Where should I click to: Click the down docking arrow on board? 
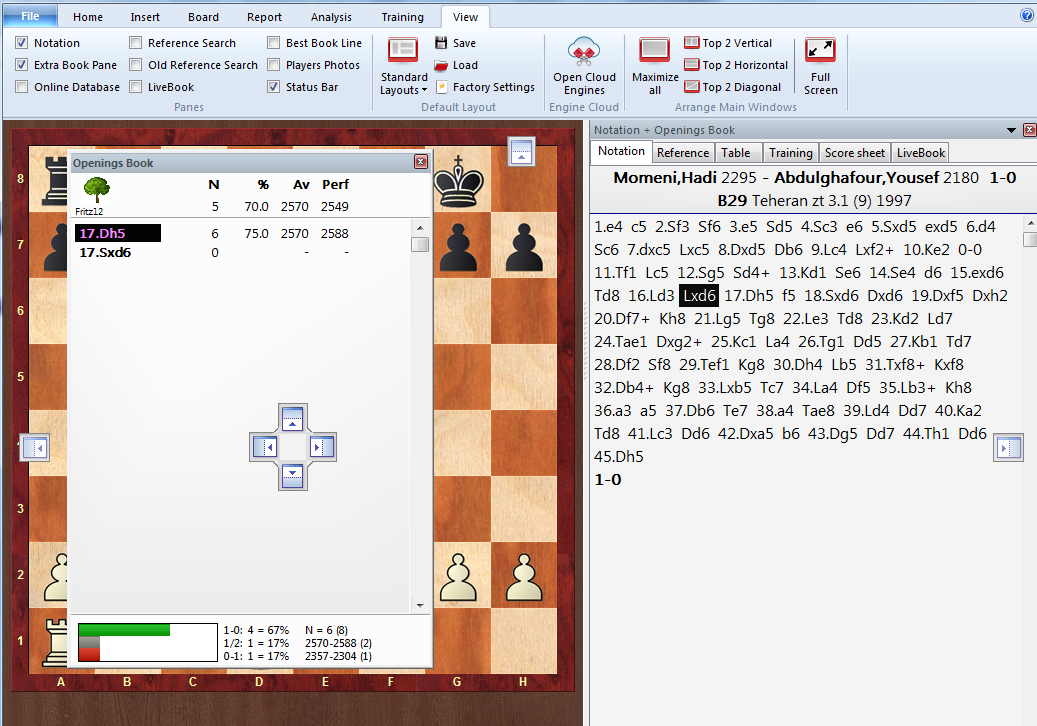292,473
